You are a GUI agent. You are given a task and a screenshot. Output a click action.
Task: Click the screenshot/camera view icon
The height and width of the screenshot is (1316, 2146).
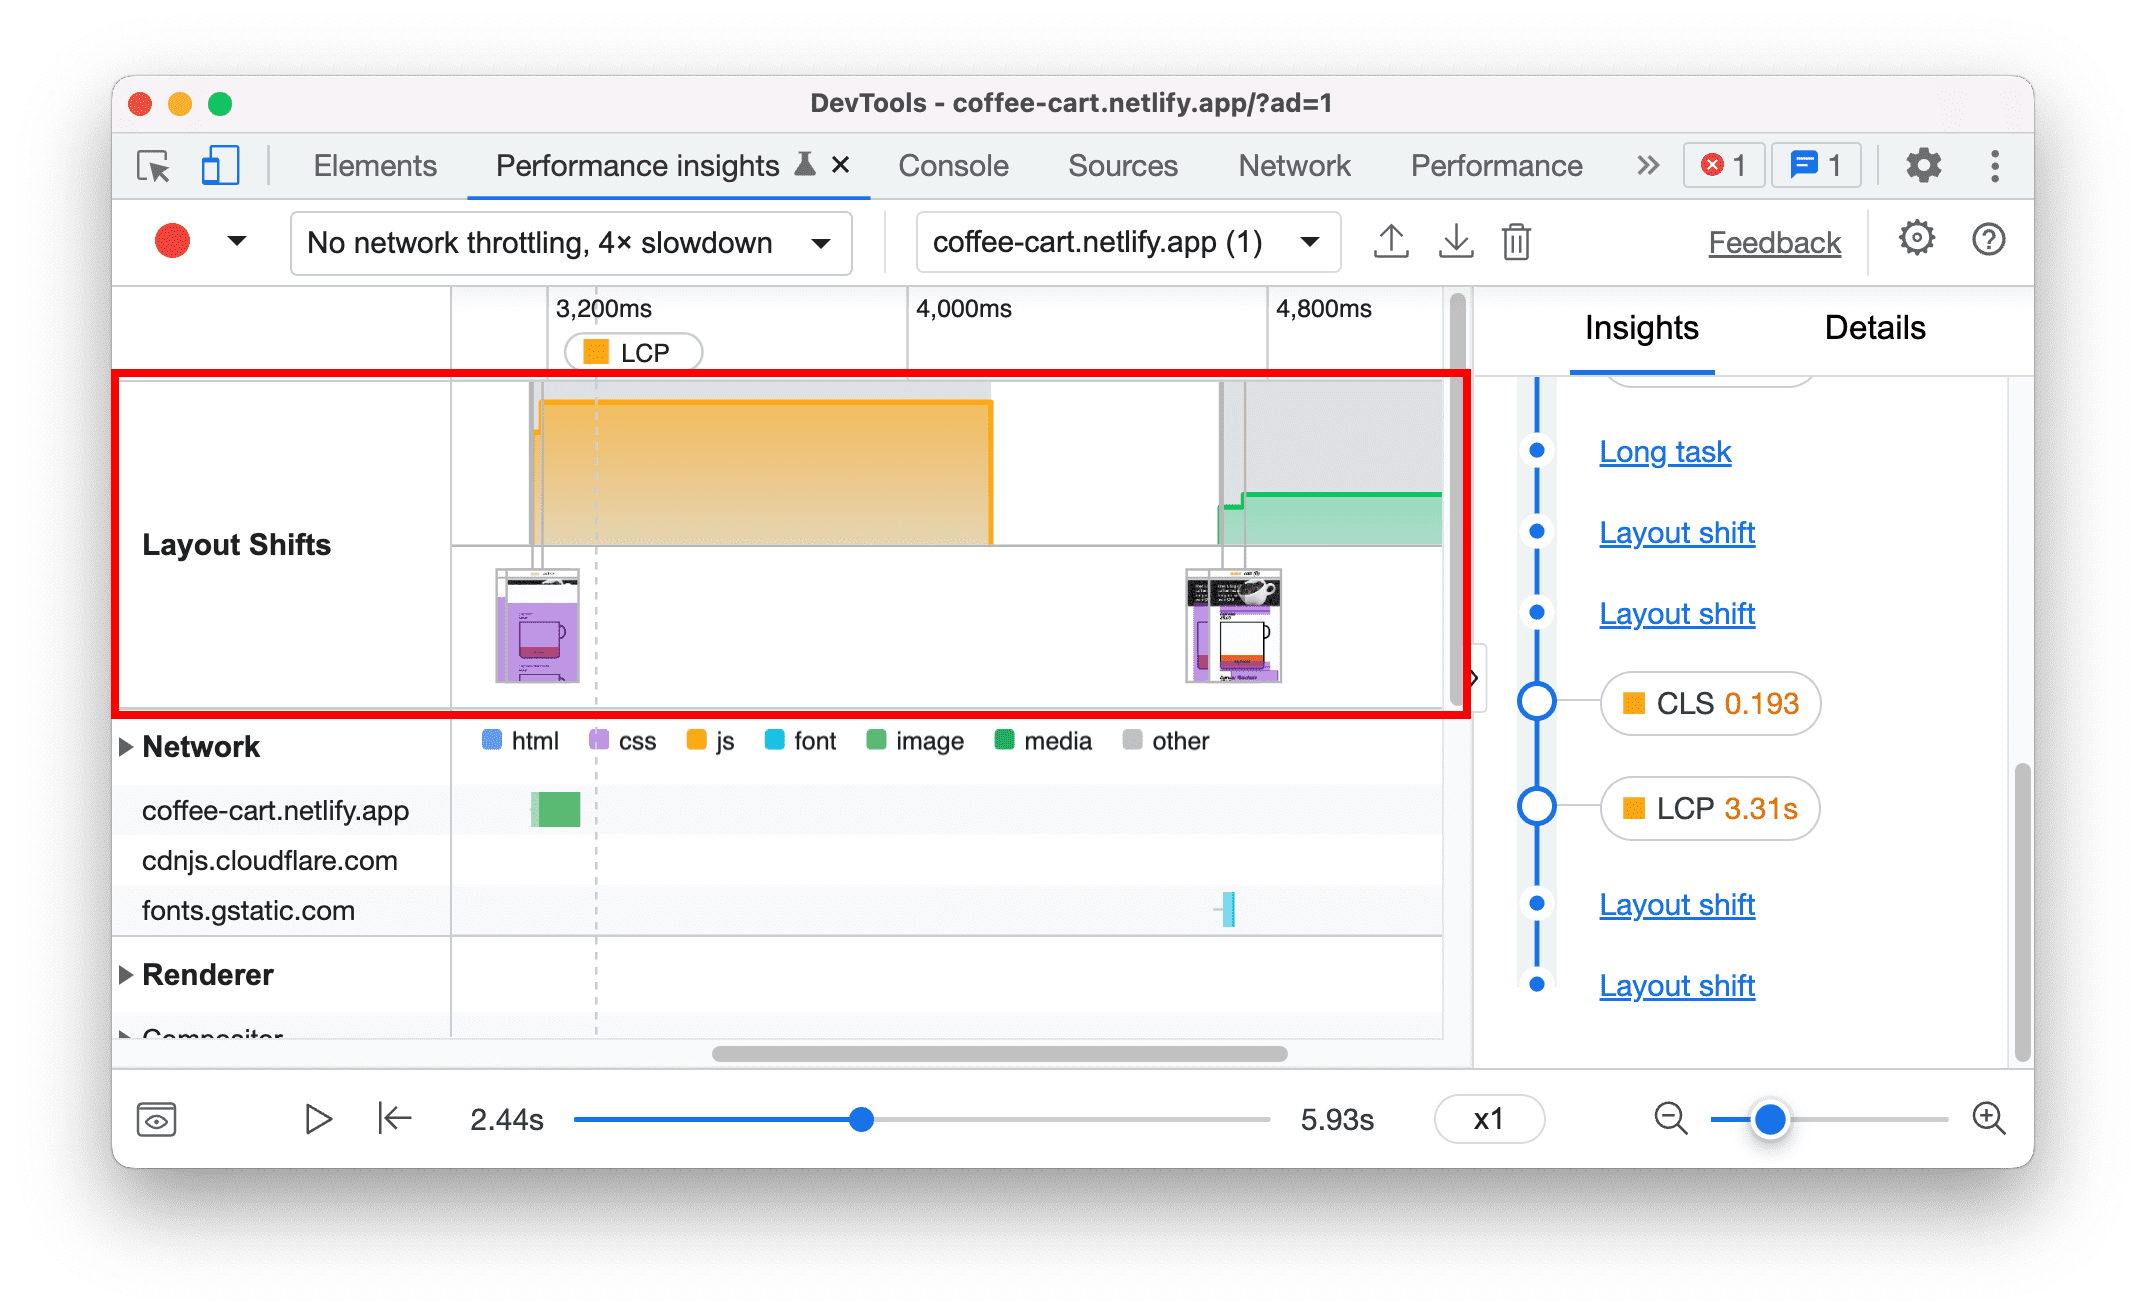click(x=156, y=1117)
